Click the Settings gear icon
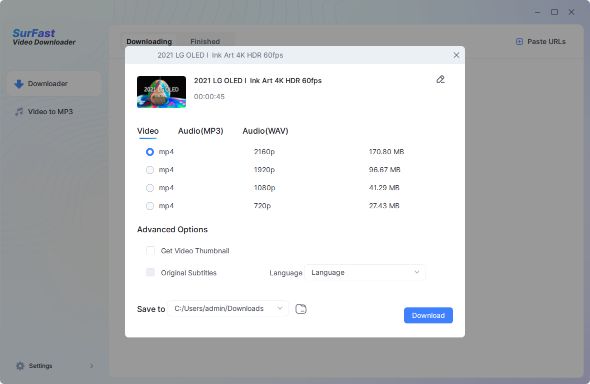Screen dimensions: 590x384 pos(20,366)
